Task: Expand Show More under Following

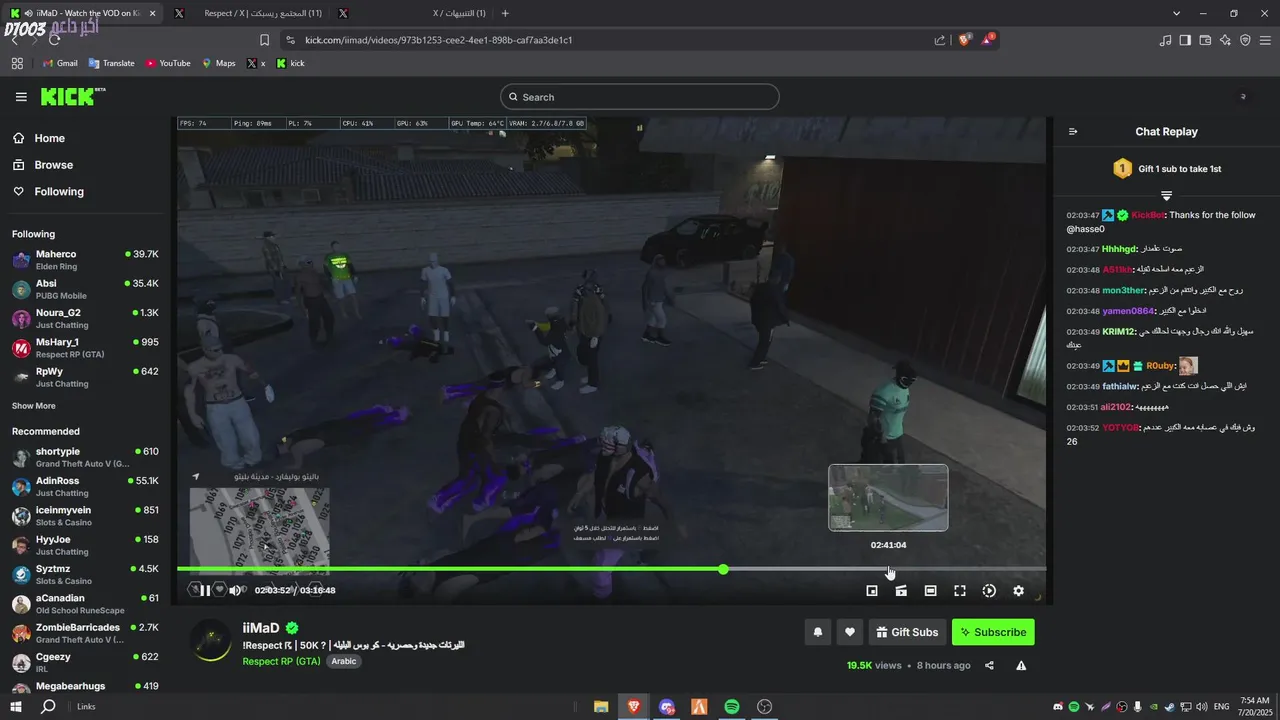Action: tap(34, 406)
